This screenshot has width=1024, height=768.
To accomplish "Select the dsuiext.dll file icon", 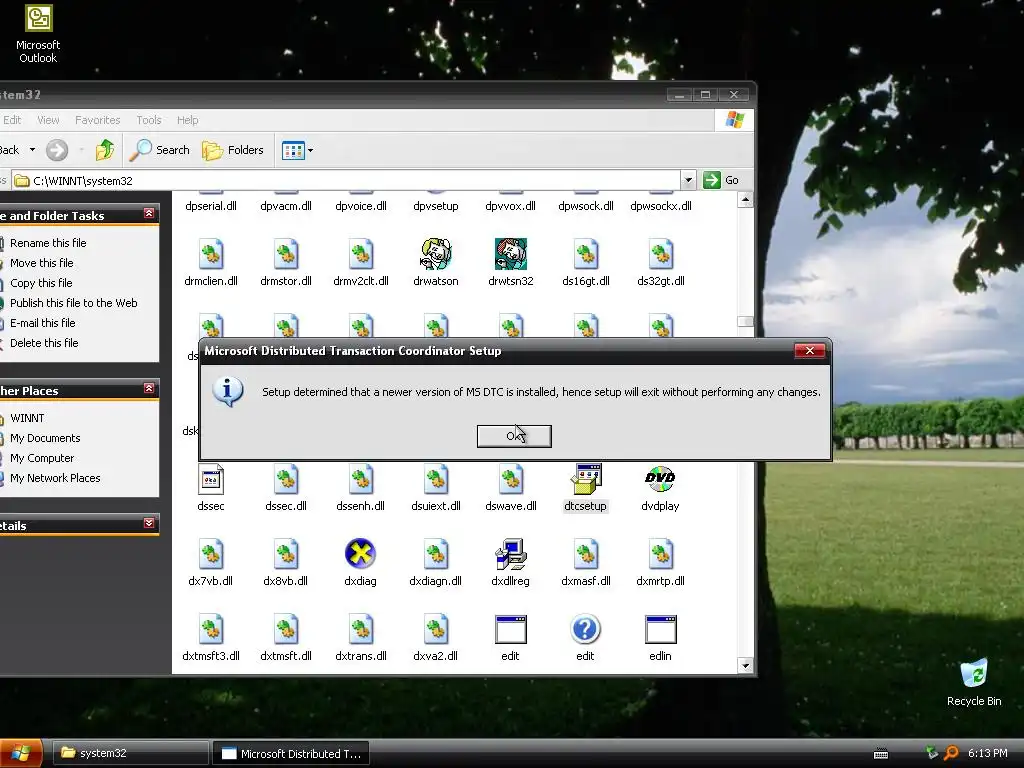I will click(436, 479).
